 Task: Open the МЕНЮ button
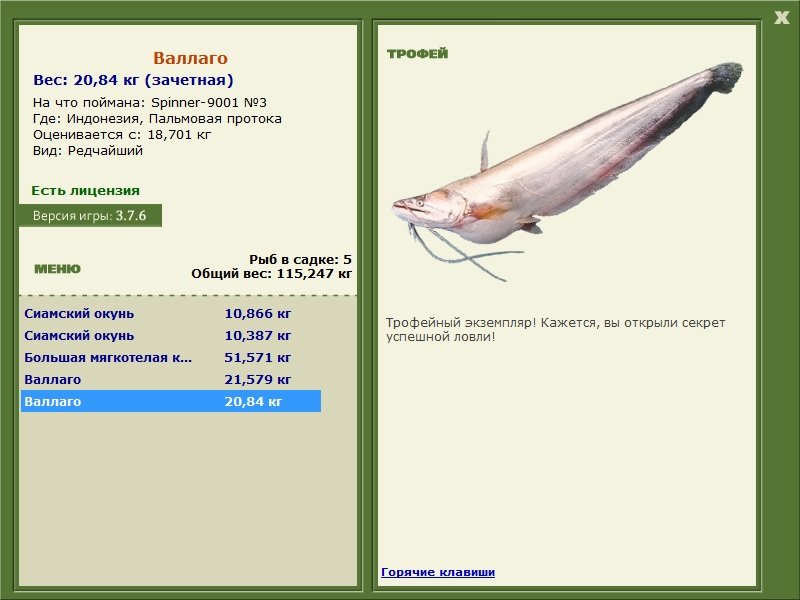point(57,269)
